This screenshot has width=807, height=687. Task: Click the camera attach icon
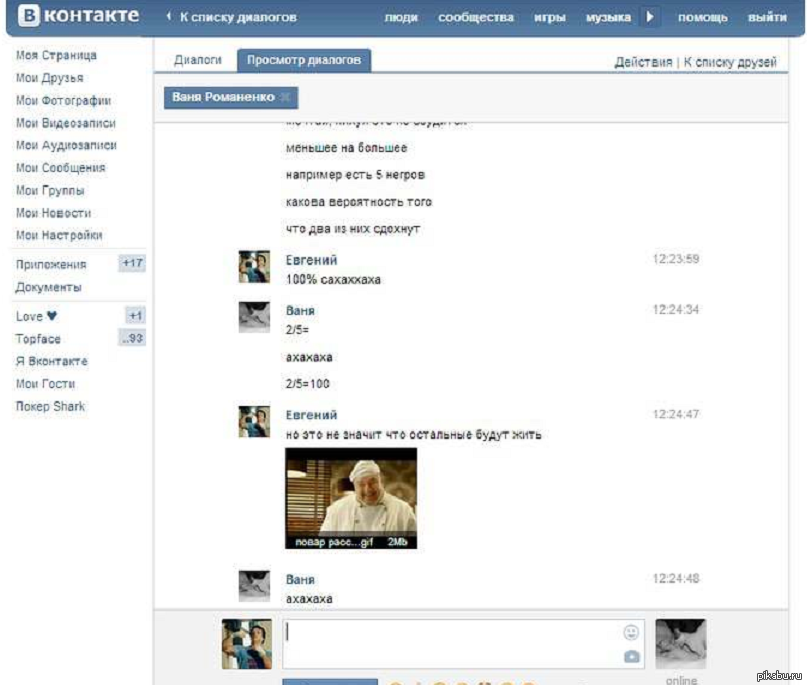(x=631, y=656)
